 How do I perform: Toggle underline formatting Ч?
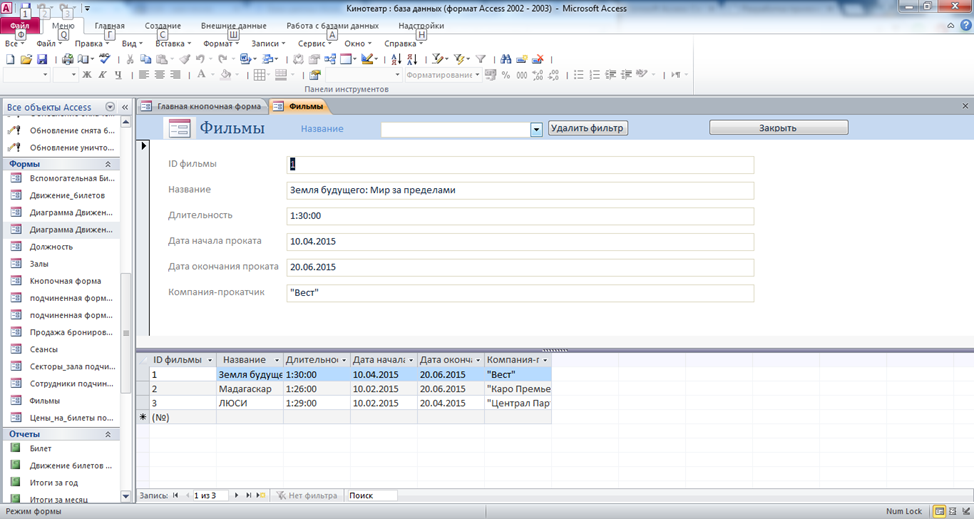pos(118,74)
